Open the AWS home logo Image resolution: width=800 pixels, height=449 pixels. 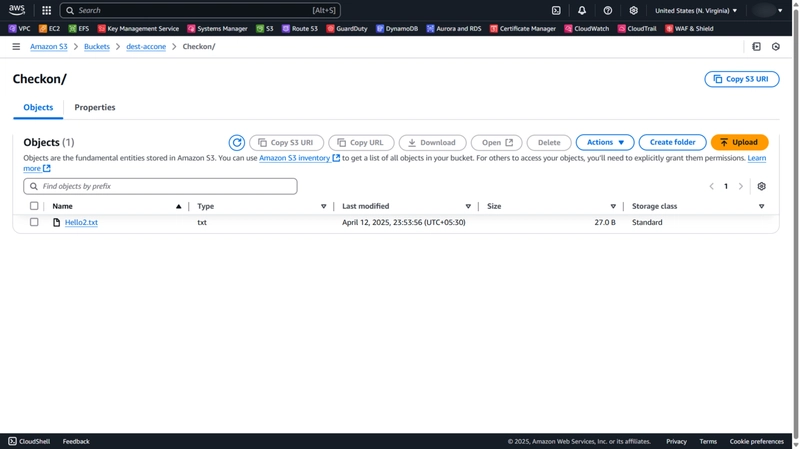[16, 10]
